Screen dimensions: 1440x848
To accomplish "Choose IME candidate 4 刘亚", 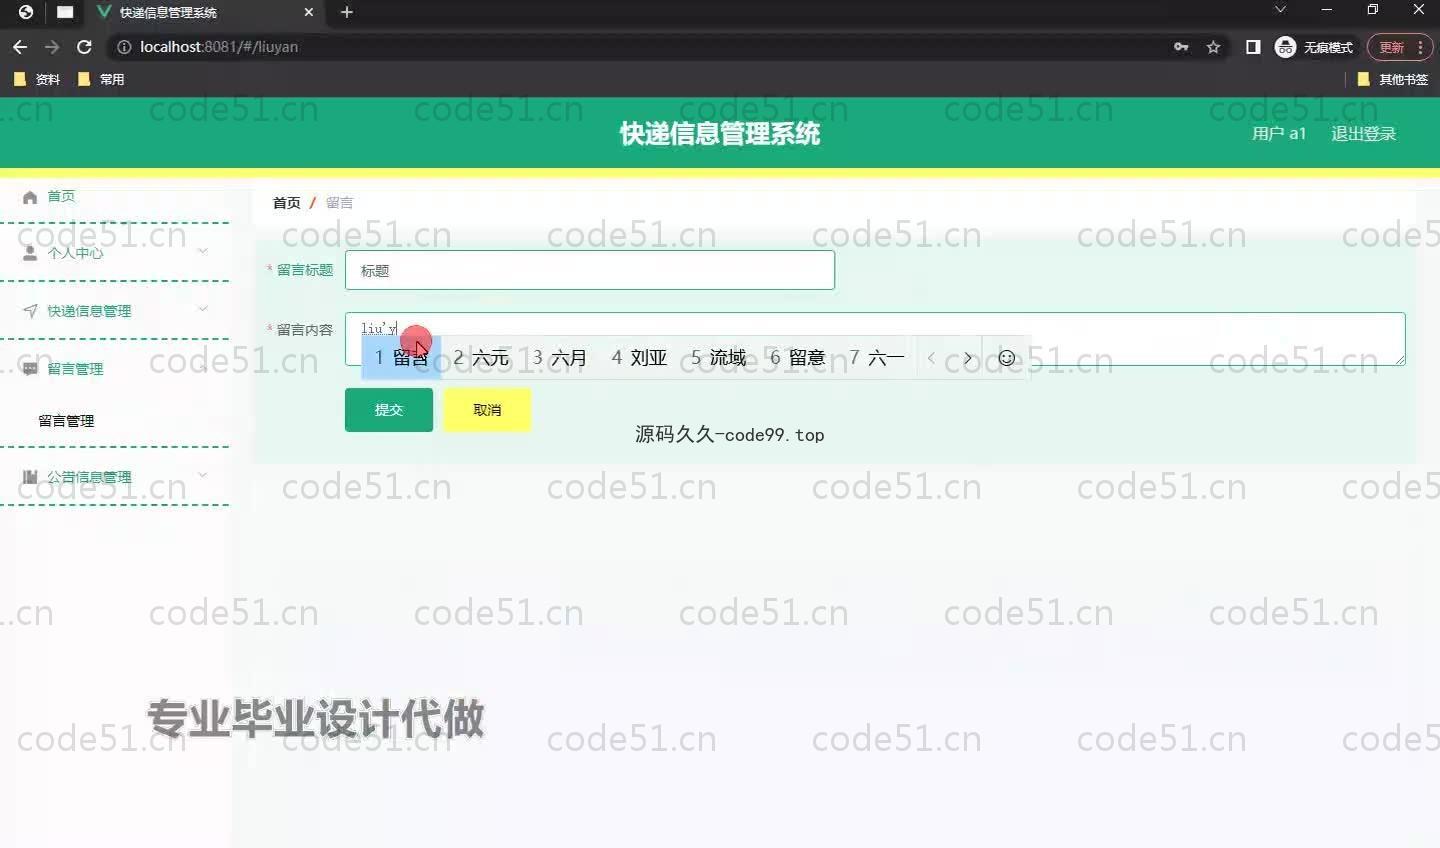I will pos(639,358).
